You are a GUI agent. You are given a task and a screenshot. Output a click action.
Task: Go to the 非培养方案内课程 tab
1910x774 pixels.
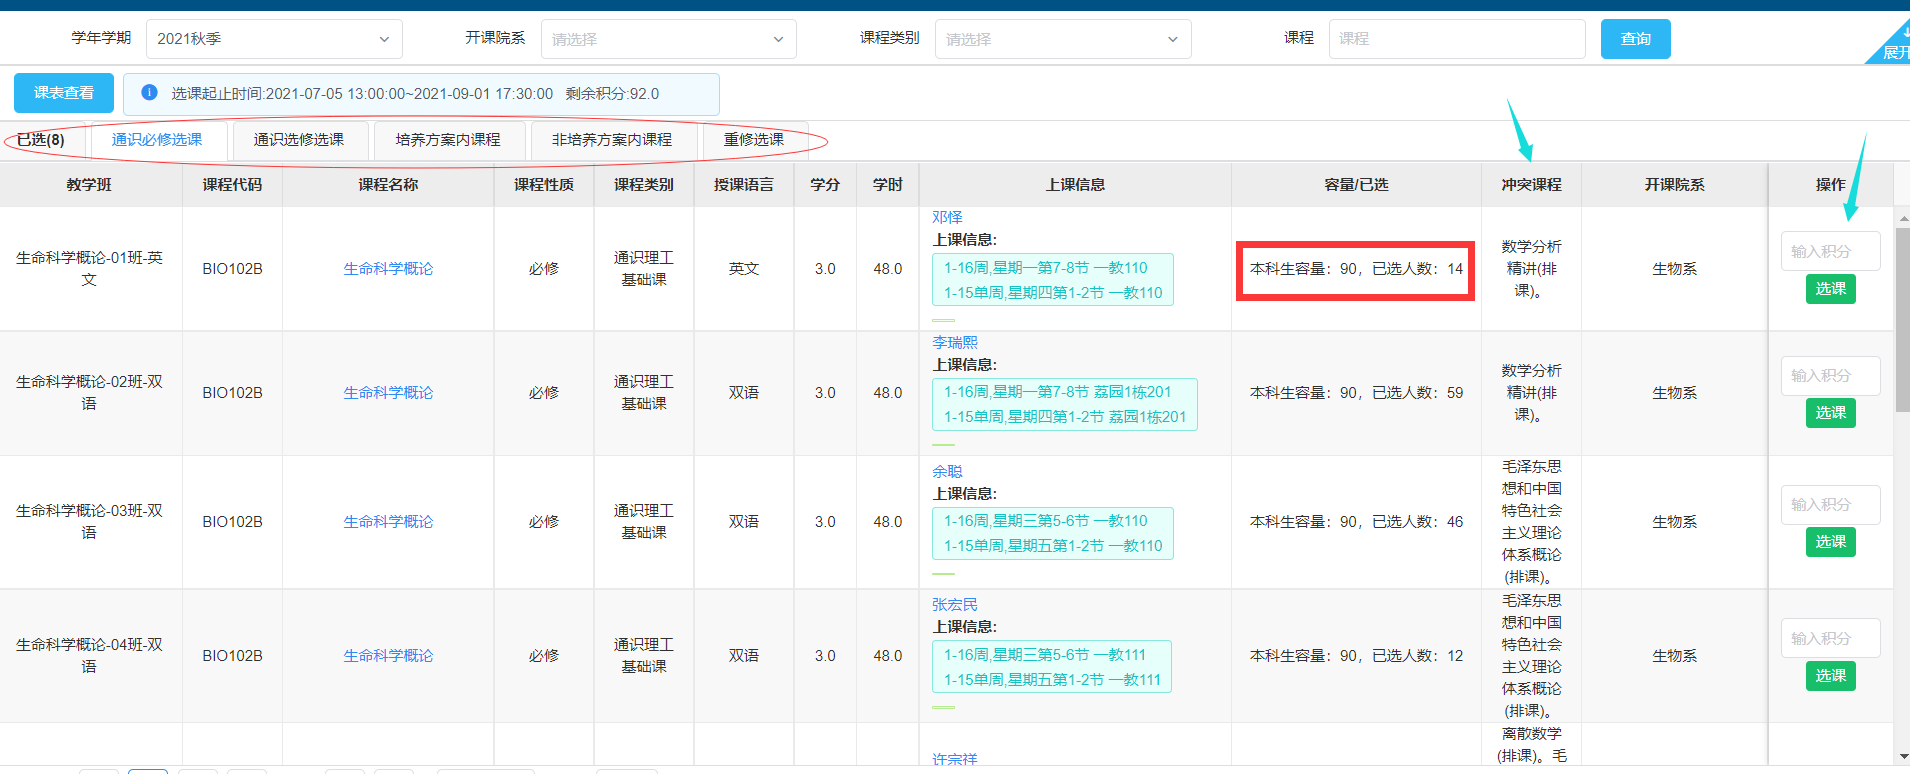[611, 140]
